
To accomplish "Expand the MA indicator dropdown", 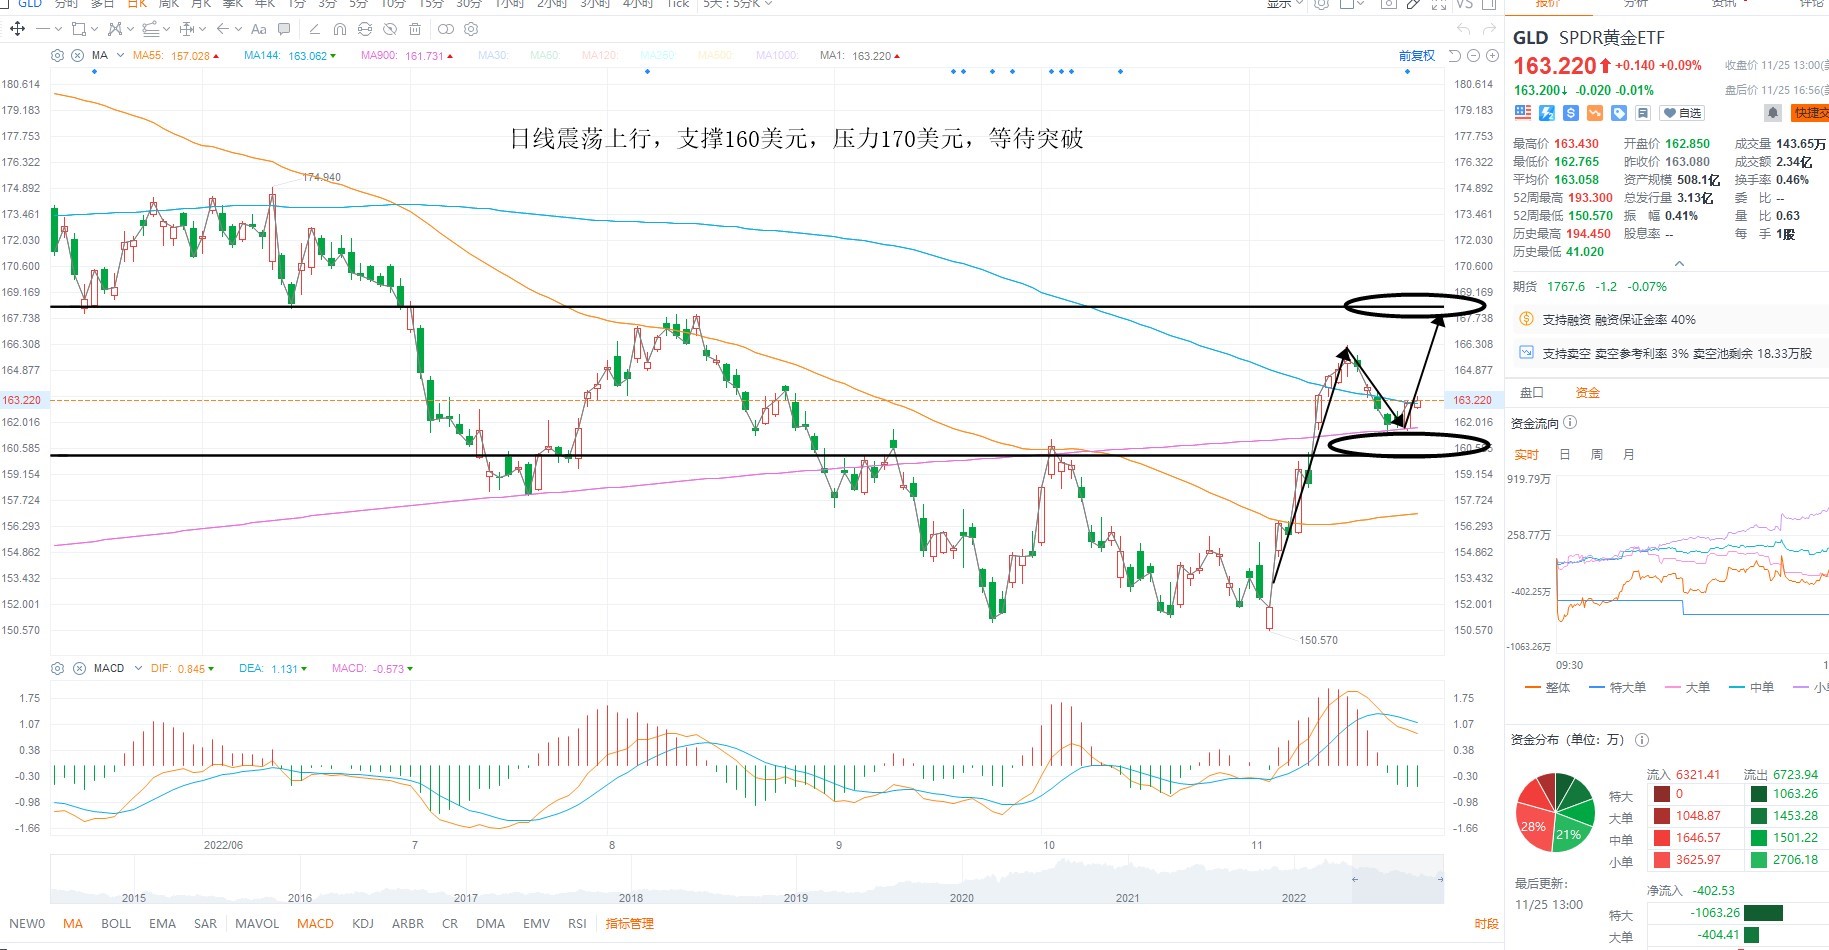I will (120, 55).
